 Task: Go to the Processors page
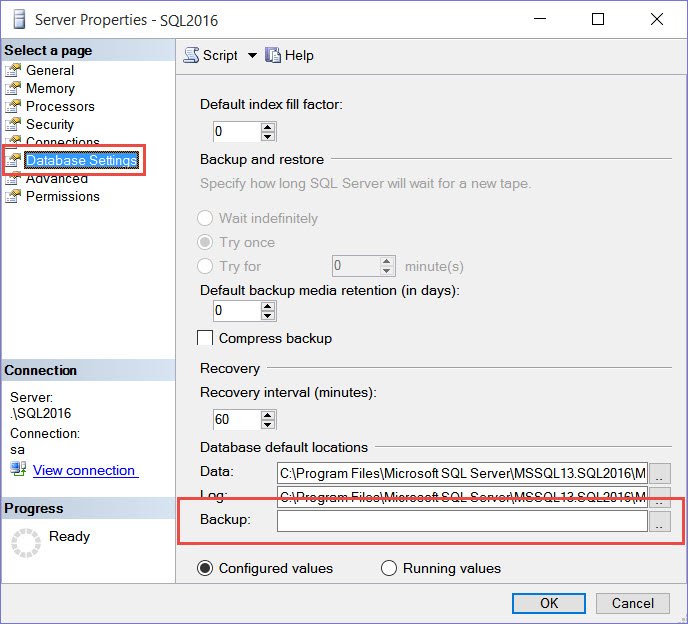click(x=60, y=106)
